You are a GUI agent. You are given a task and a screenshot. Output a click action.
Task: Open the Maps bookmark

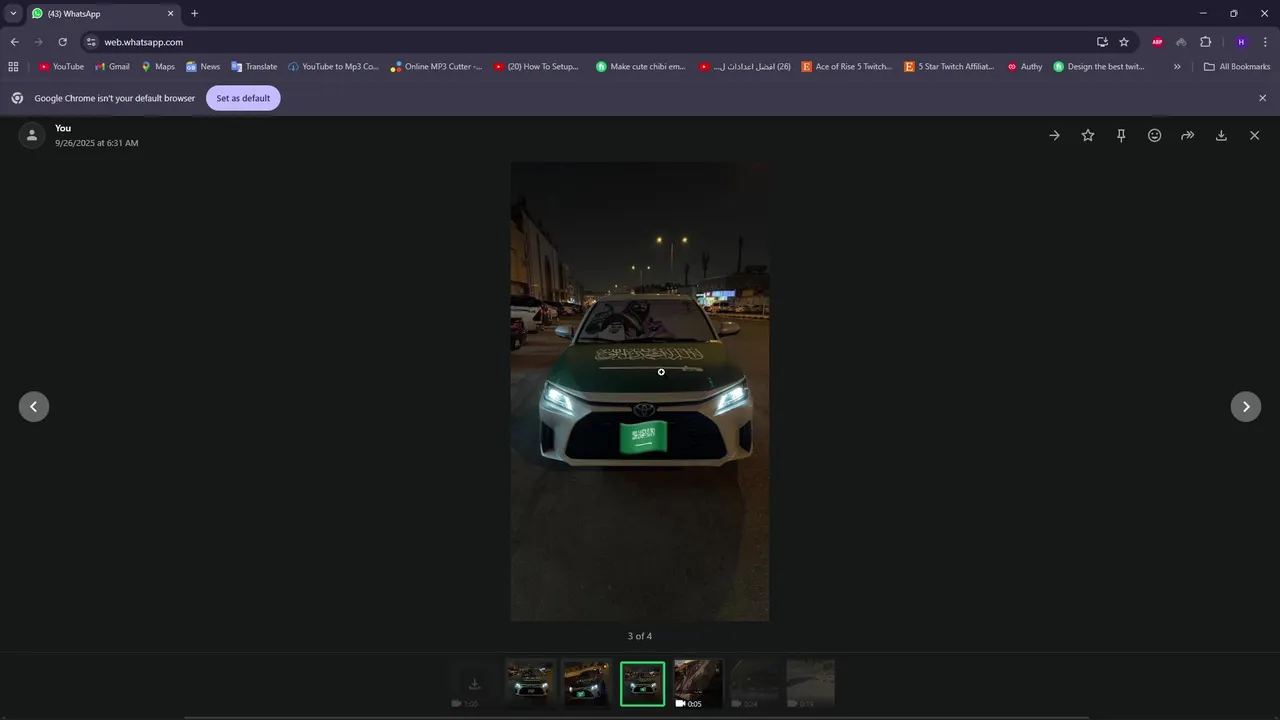pos(158,67)
